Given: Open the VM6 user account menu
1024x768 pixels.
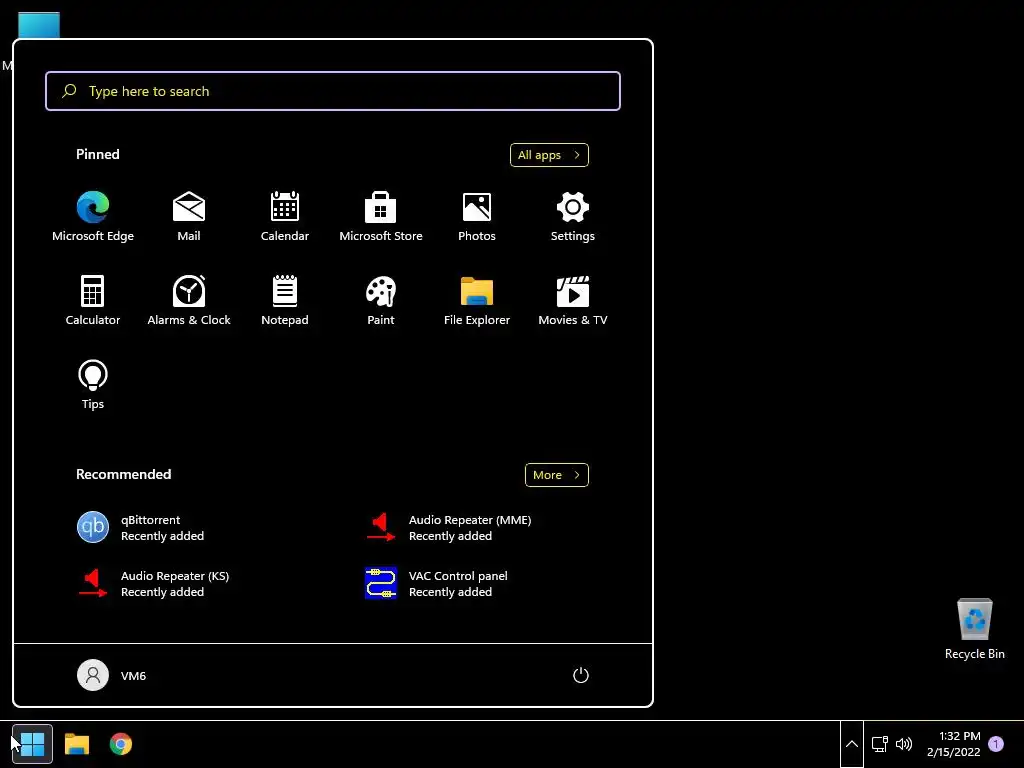Looking at the screenshot, I should tap(112, 675).
